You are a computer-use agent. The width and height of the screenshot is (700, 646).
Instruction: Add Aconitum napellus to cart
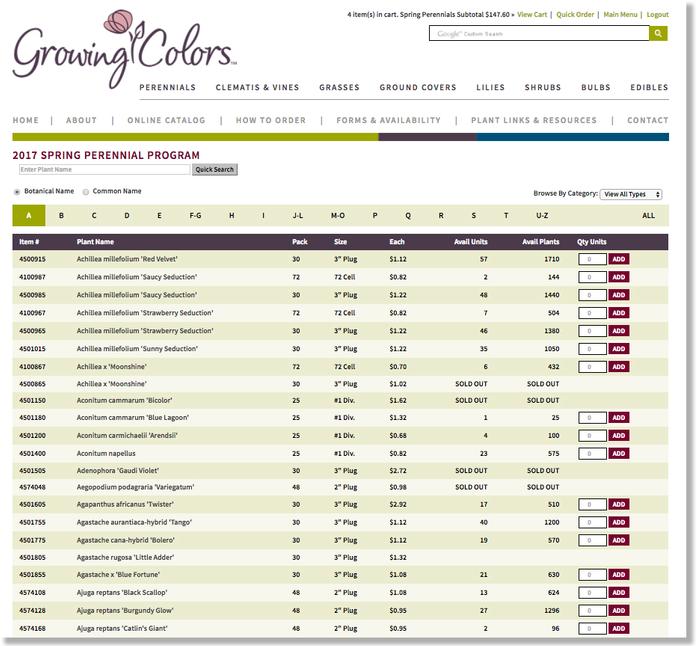(x=618, y=454)
